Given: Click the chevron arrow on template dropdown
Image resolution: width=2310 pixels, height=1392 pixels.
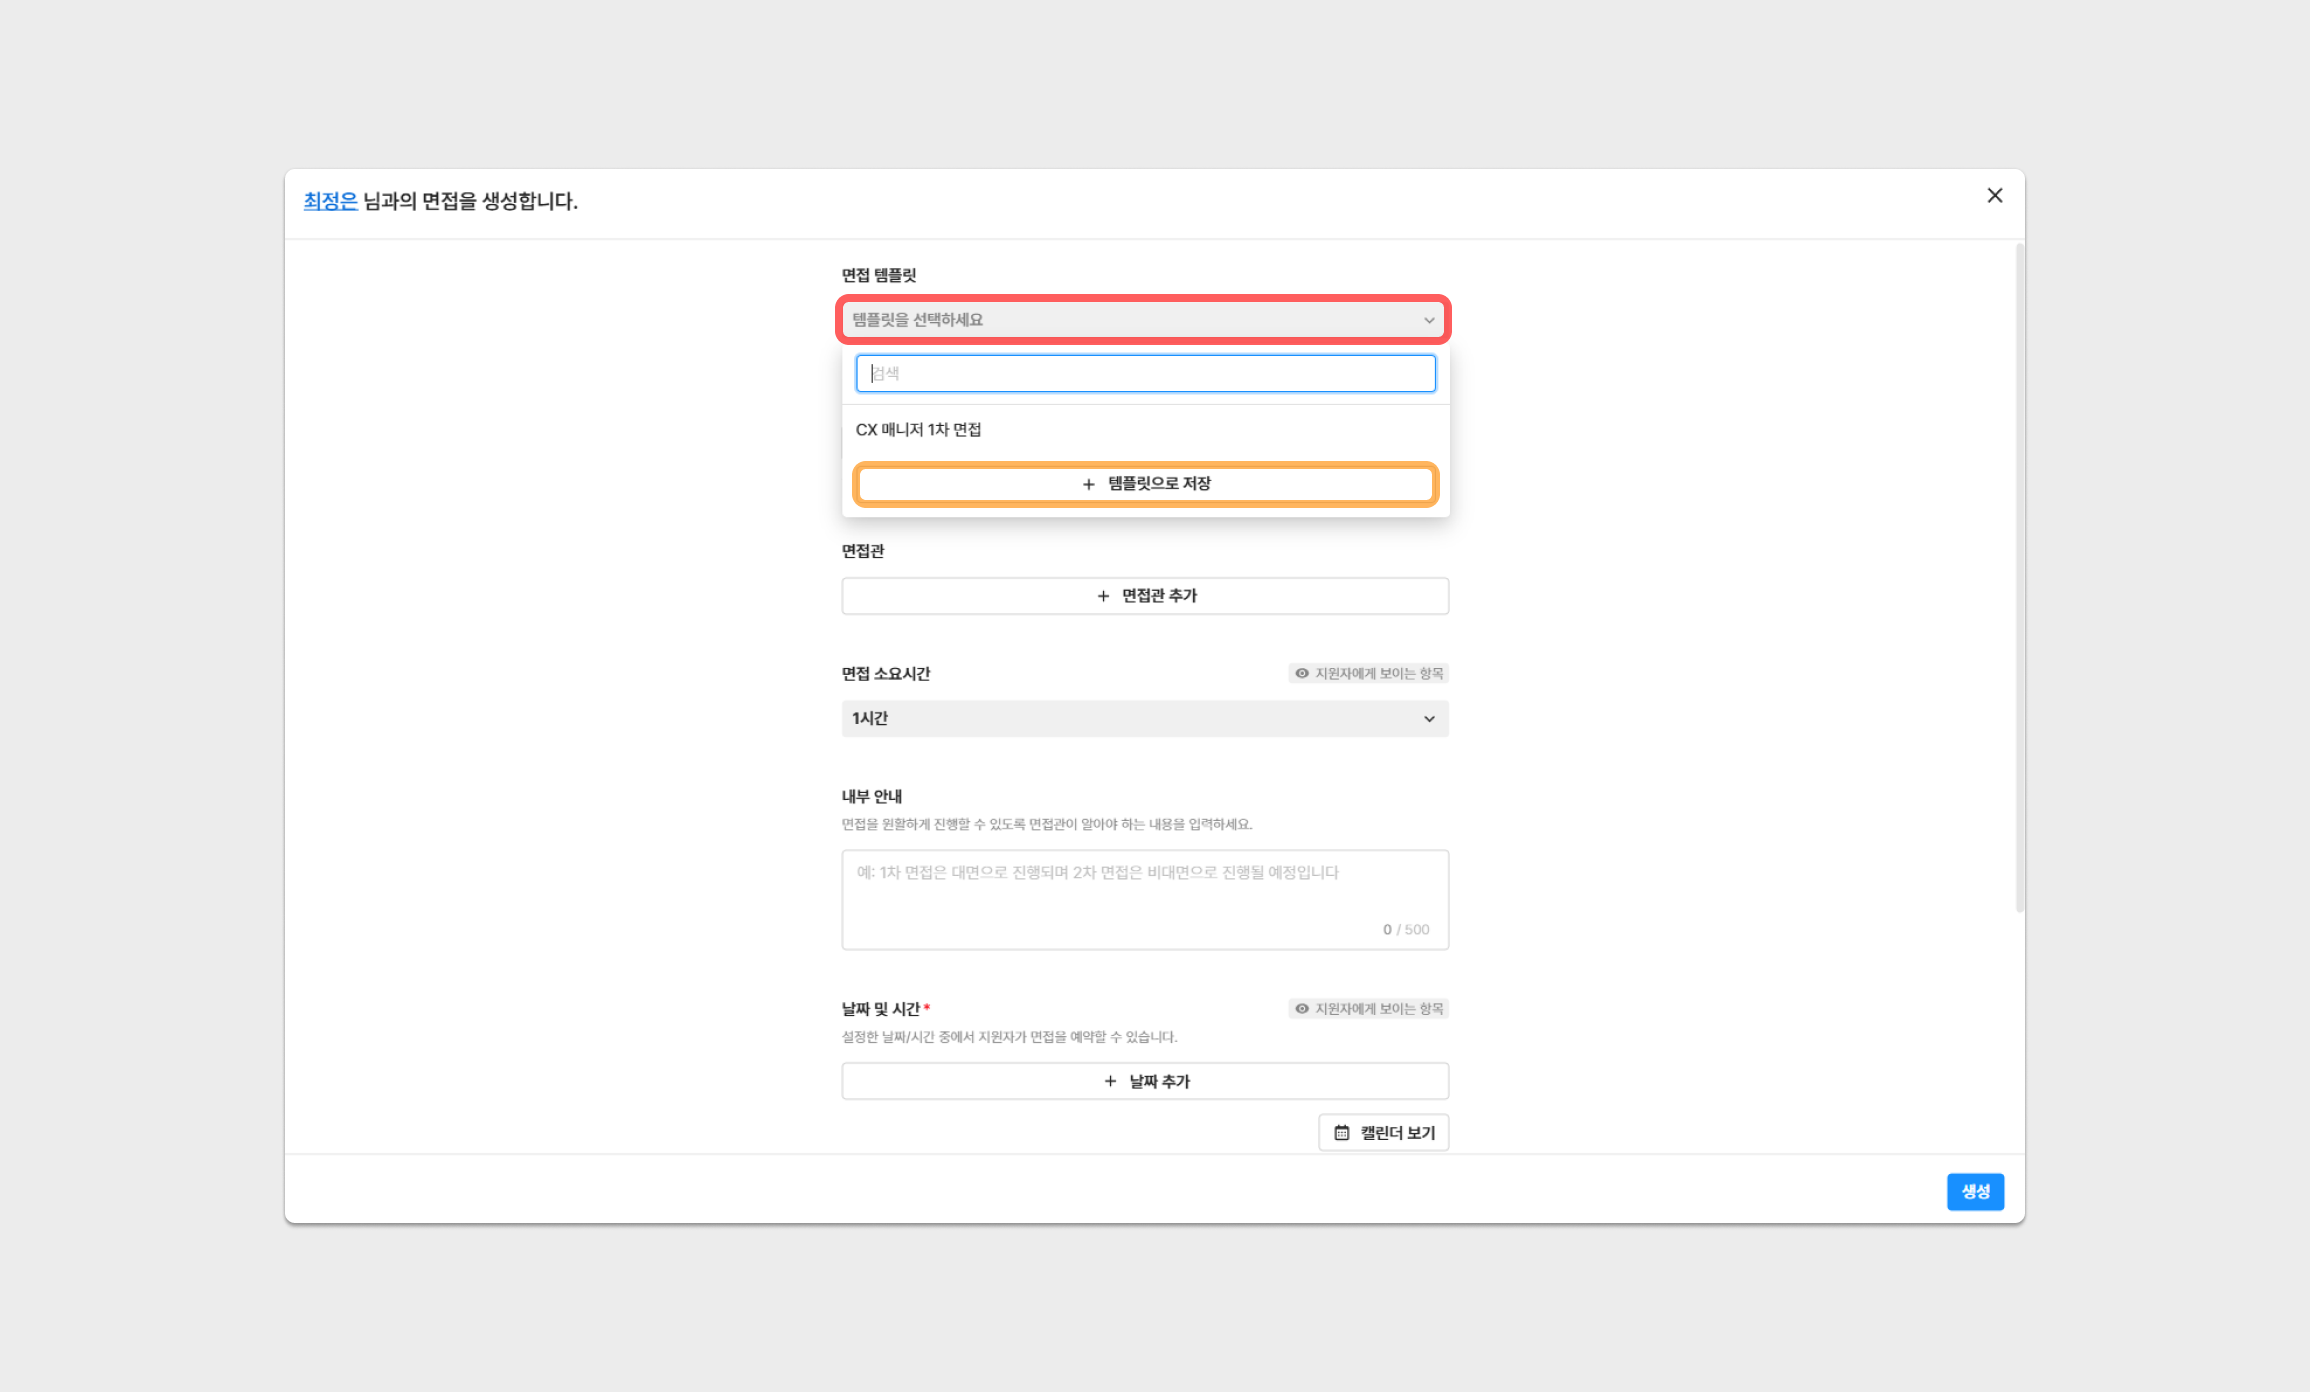Looking at the screenshot, I should point(1429,320).
